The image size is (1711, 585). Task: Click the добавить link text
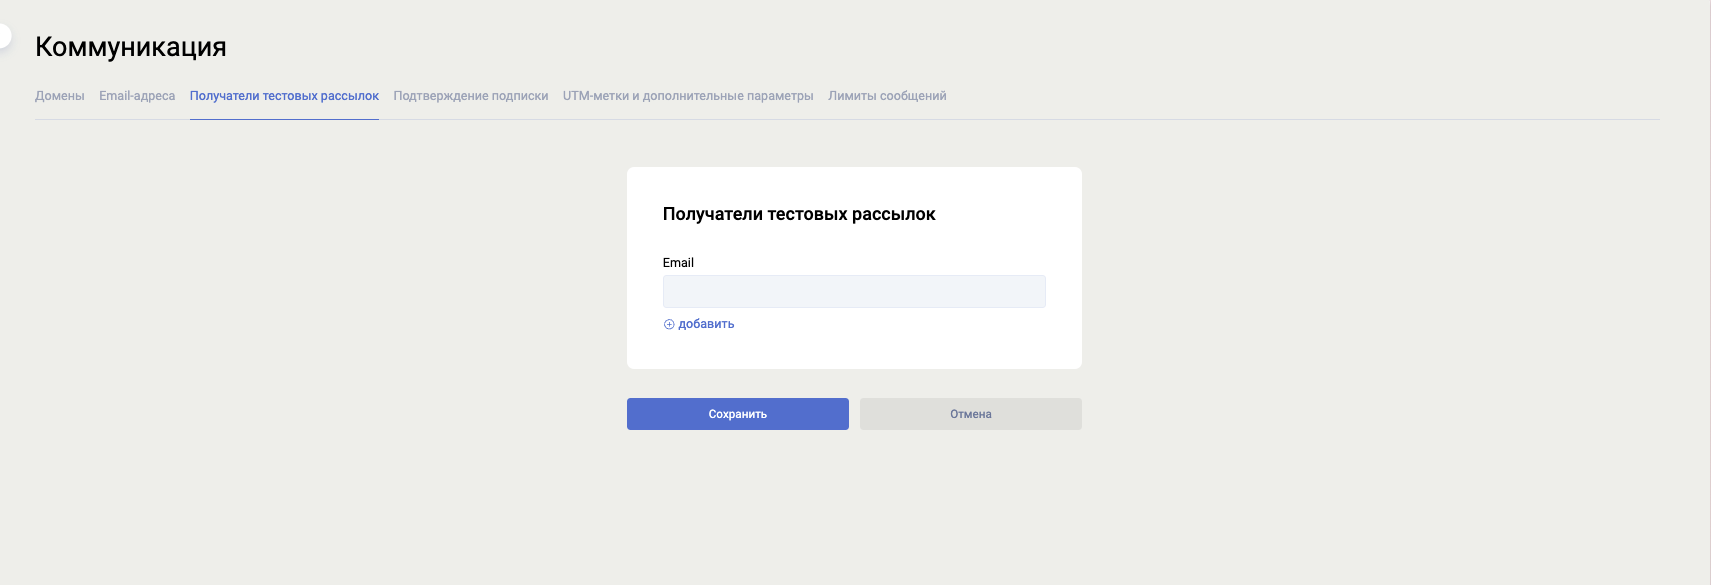coord(706,324)
